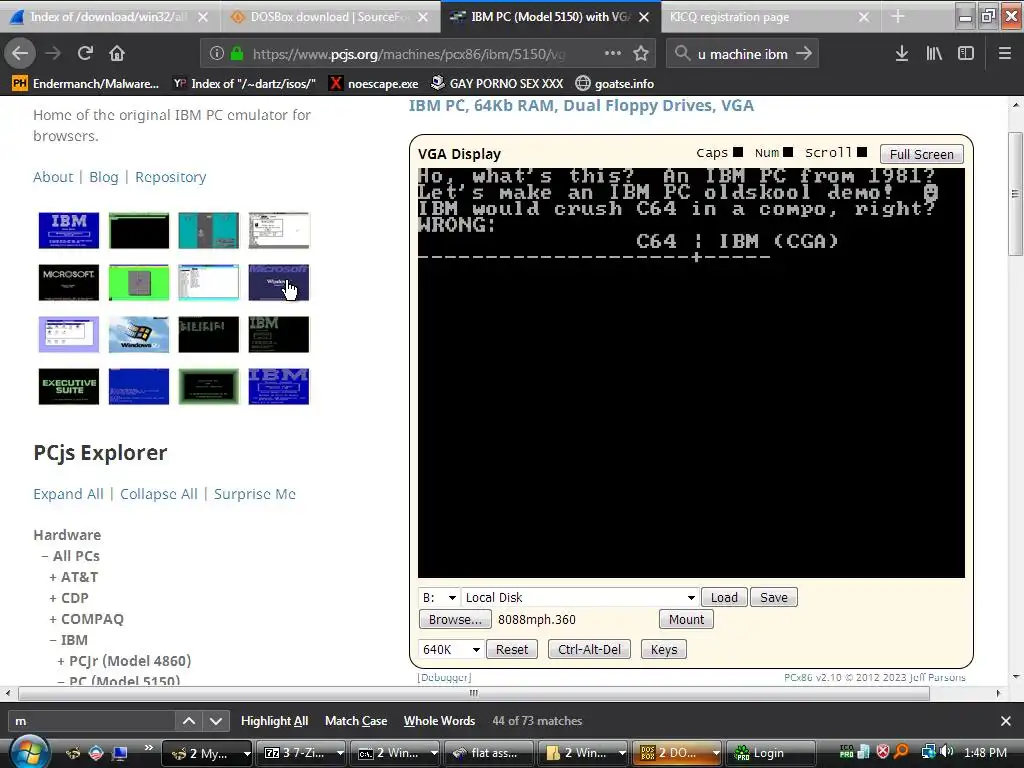1024x768 pixels.
Task: Open the Local Disk dropdown
Action: tap(580, 598)
